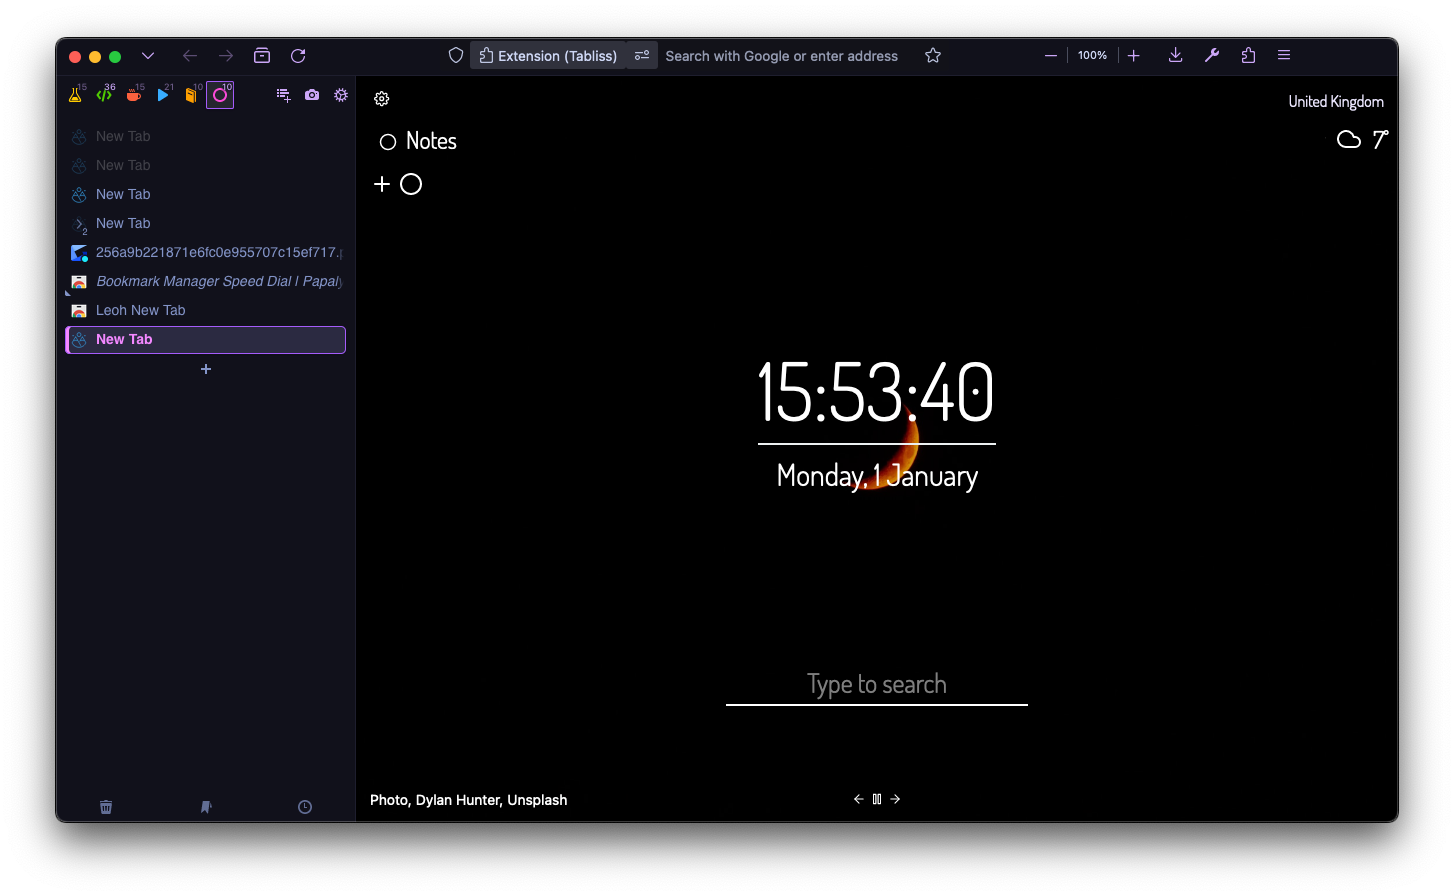Open the browser hamburger menu
This screenshot has height=896, width=1454.
(x=1284, y=56)
